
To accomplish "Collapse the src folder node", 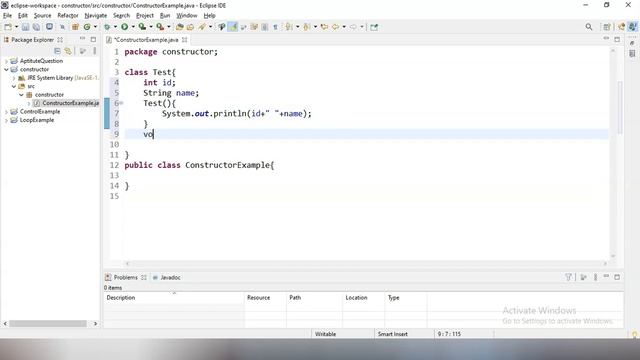I will pyautogui.click(x=14, y=86).
